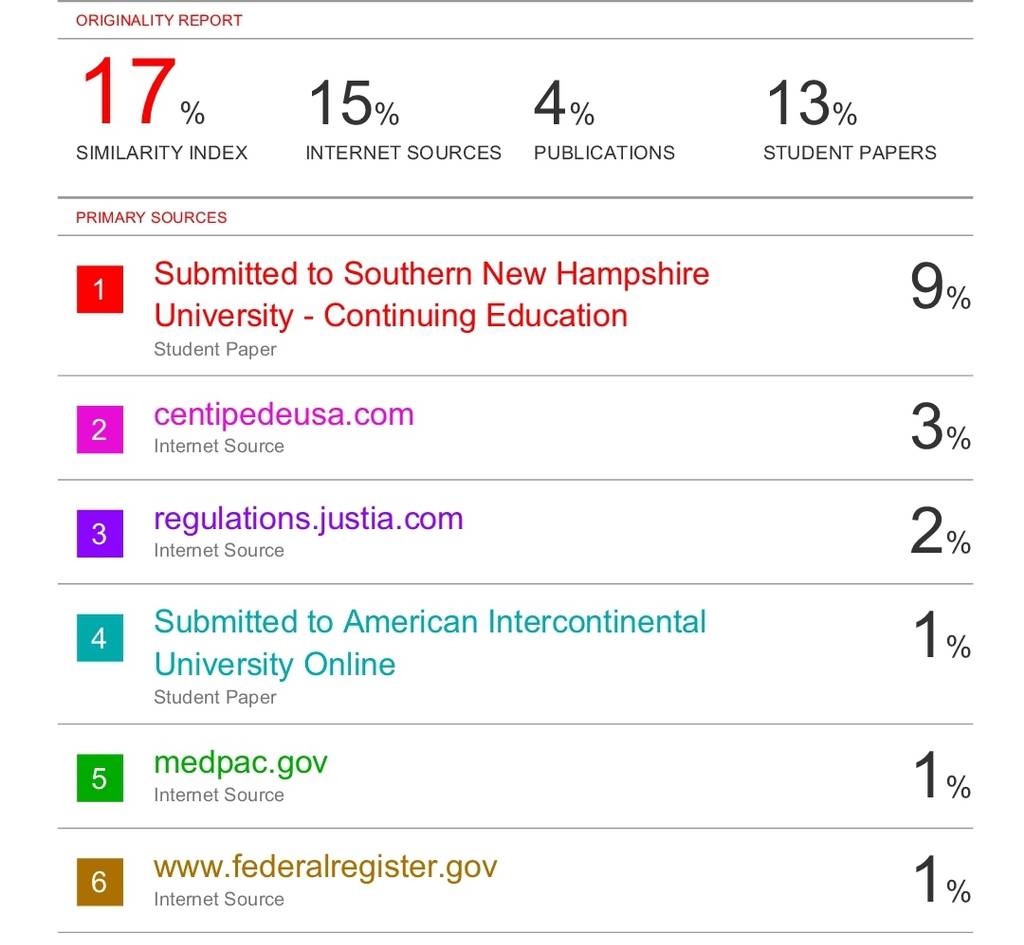
Task: Click the magenta source number 2 badge
Action: 100,430
